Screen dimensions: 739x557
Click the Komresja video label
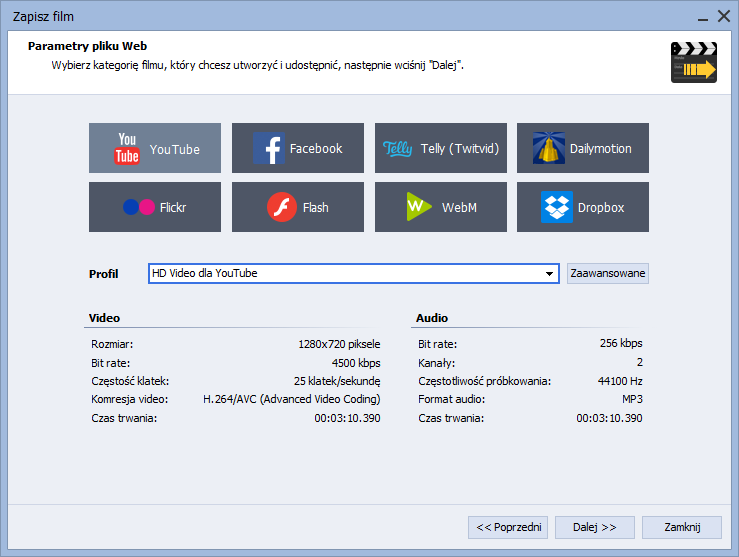point(130,400)
